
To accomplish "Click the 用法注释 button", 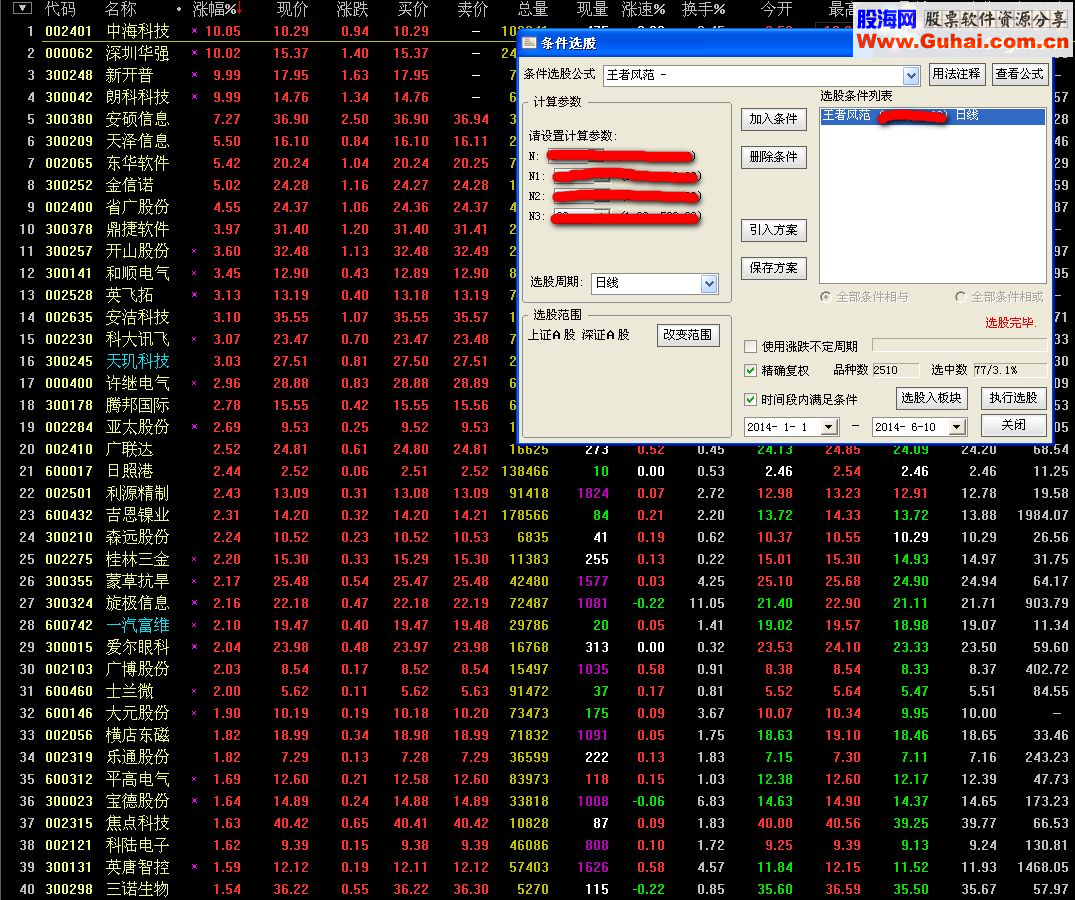I will tap(956, 74).
